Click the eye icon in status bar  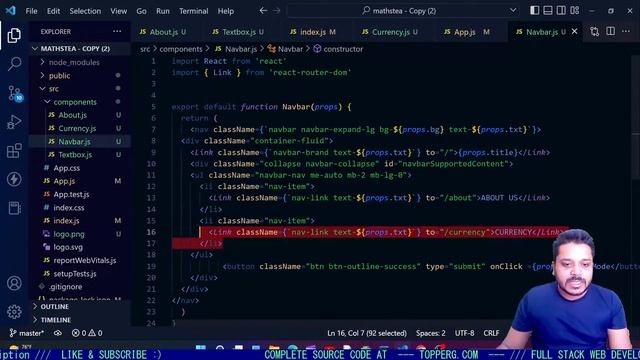pos(58,333)
